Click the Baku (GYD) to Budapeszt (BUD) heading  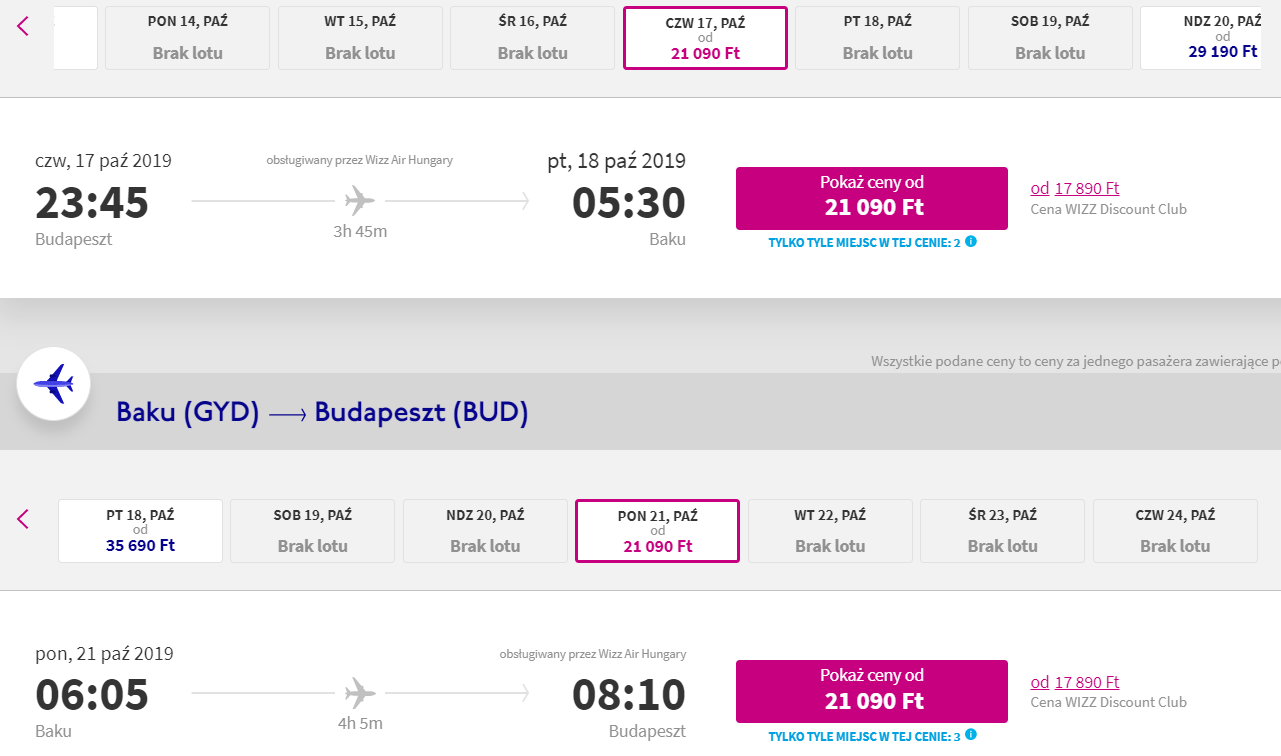(x=322, y=412)
